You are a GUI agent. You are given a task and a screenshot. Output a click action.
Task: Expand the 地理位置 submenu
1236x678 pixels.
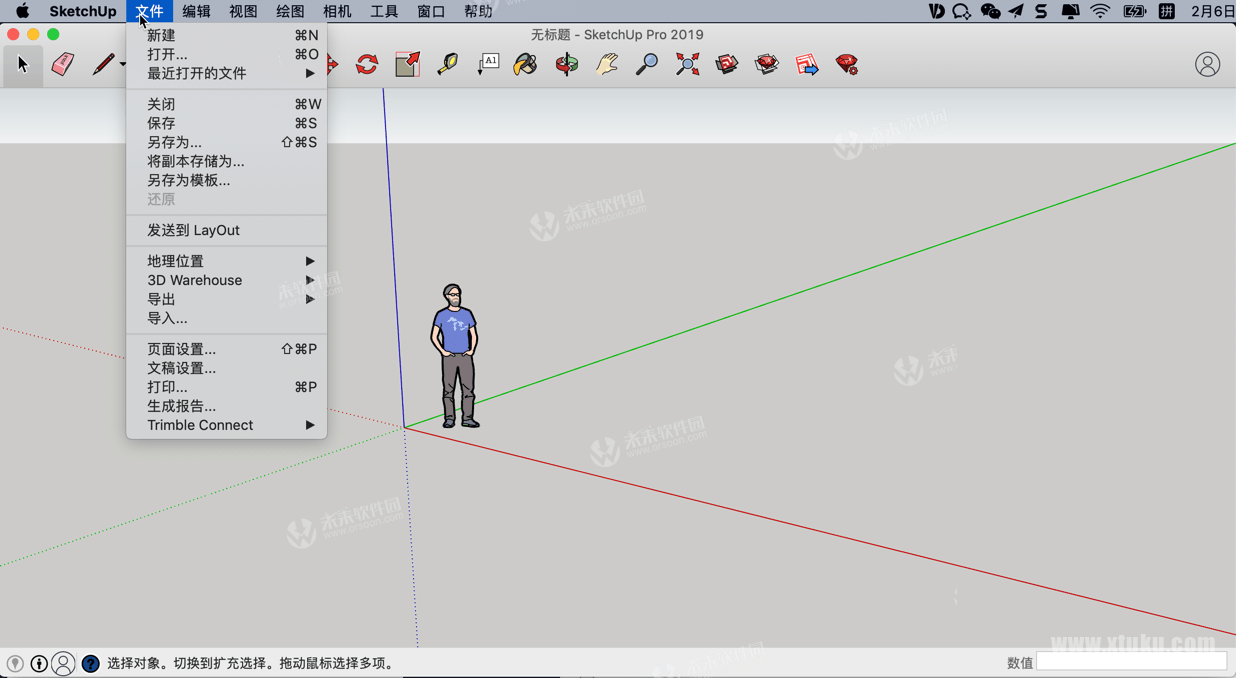[226, 261]
